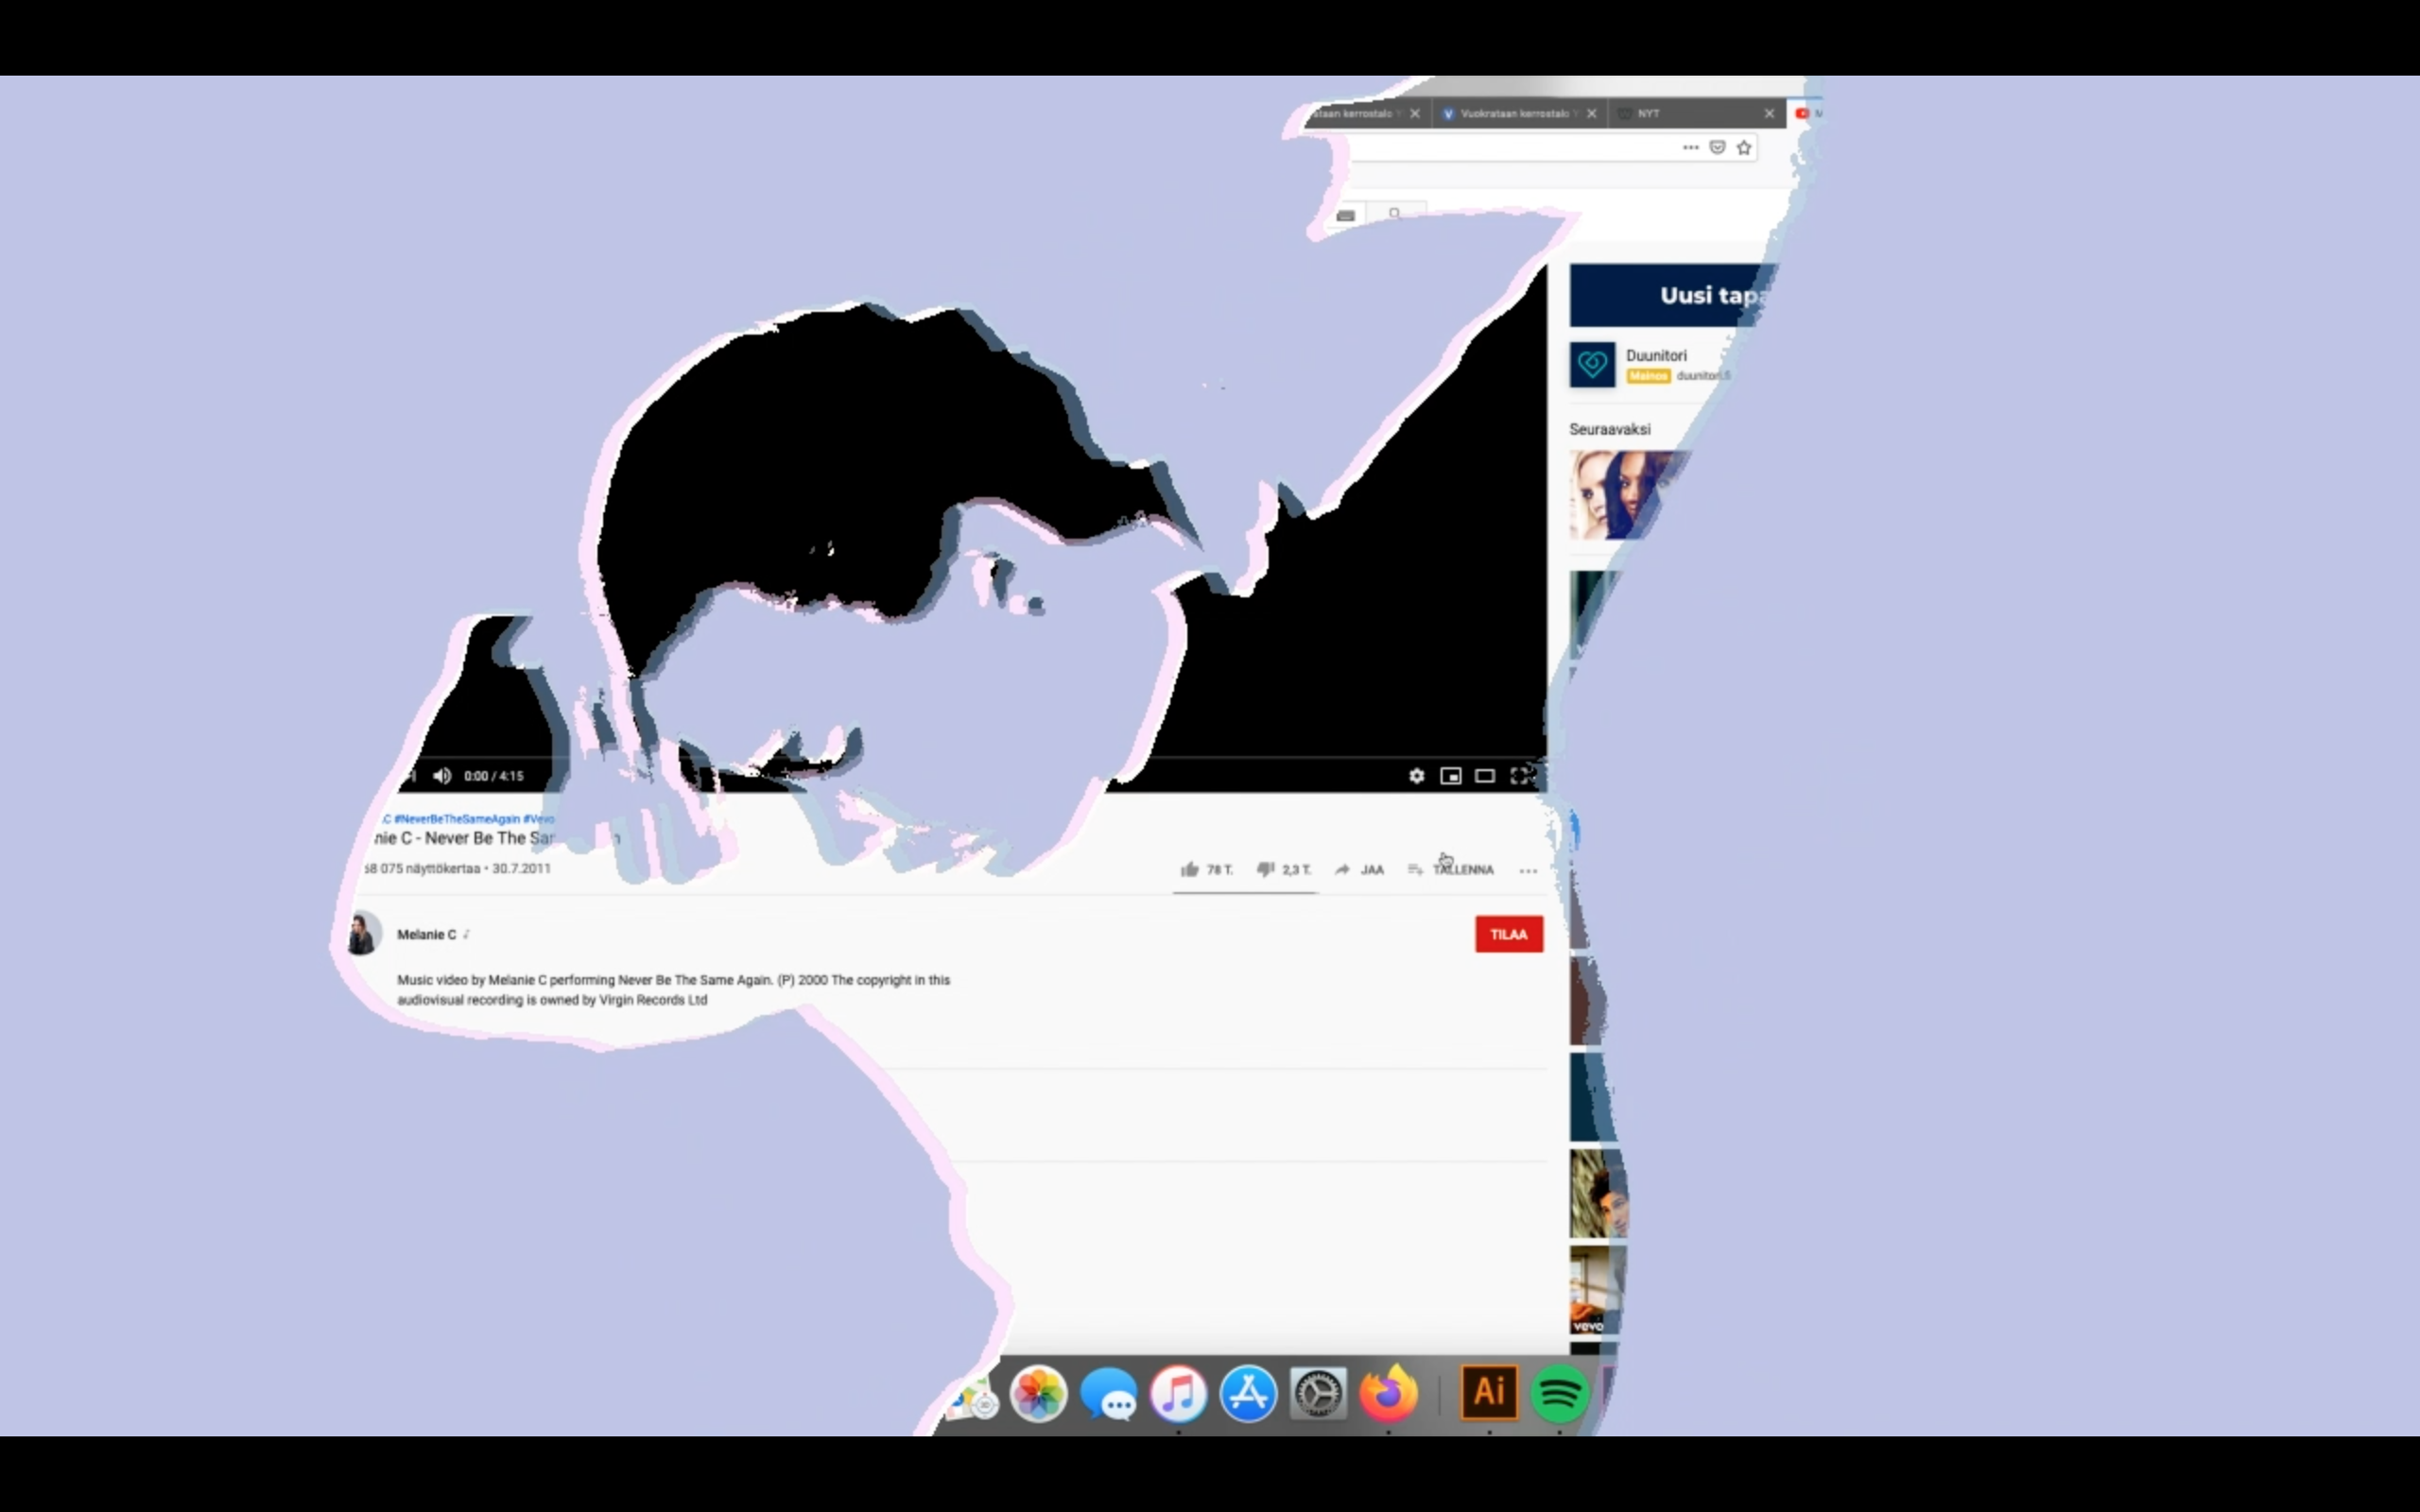Viewport: 2420px width, 1512px height.
Task: Subscribe using red TILAA button
Action: tap(1508, 934)
